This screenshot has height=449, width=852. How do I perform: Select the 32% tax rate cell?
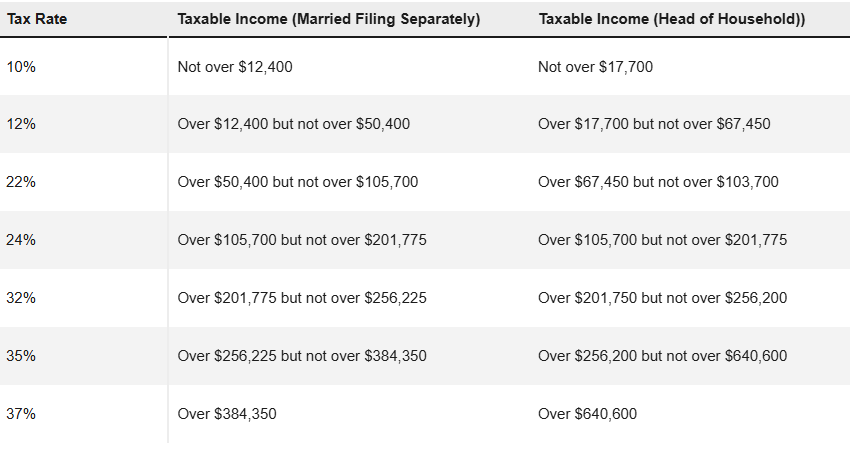click(20, 298)
